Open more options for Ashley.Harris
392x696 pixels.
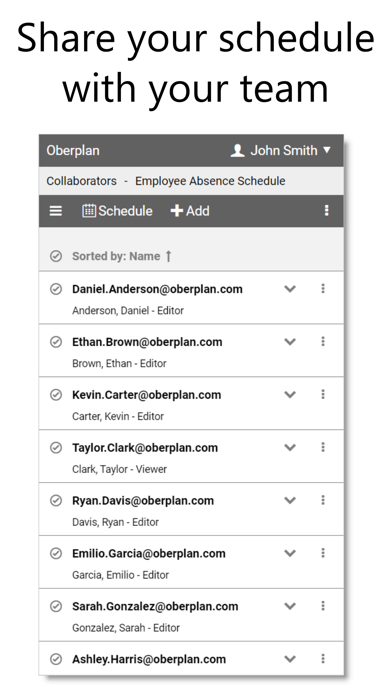(323, 659)
